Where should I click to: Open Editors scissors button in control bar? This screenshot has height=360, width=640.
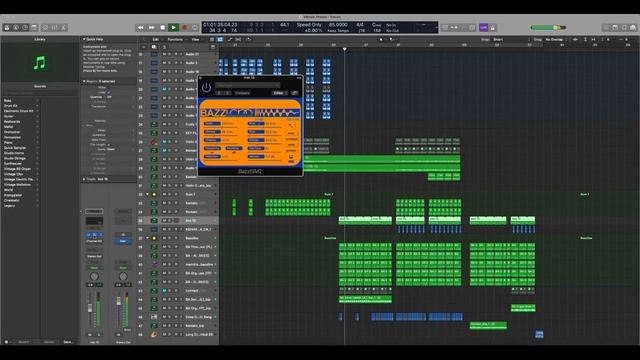tap(63, 27)
